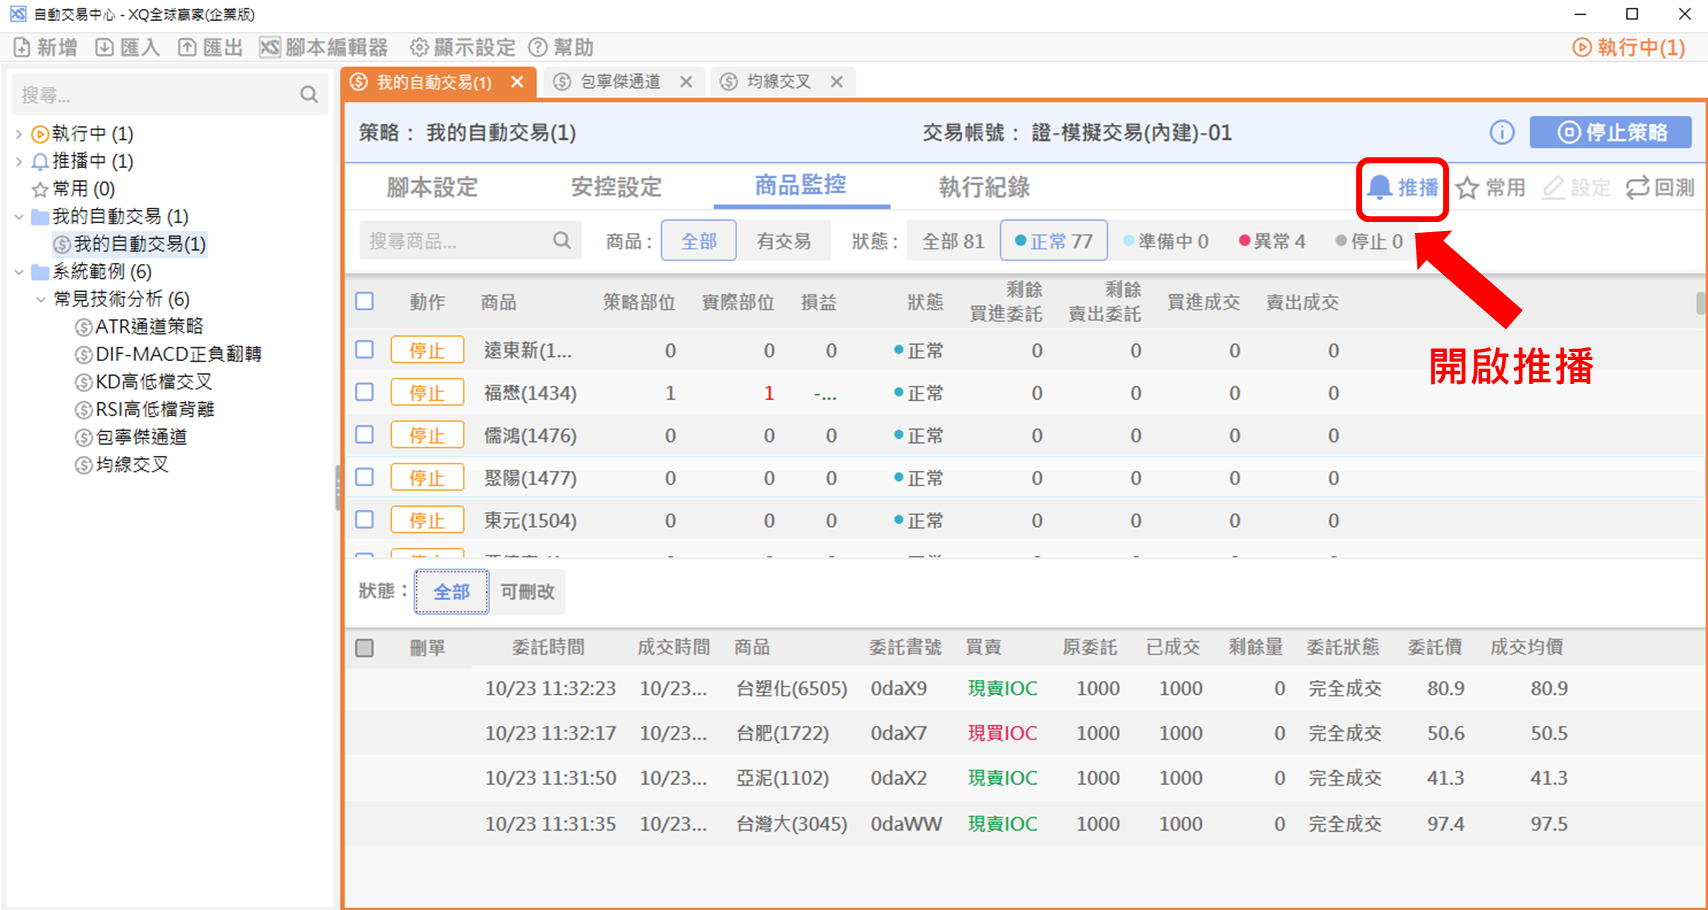Check the box for 福懋(1434) row
1708x910 pixels.
[x=365, y=392]
